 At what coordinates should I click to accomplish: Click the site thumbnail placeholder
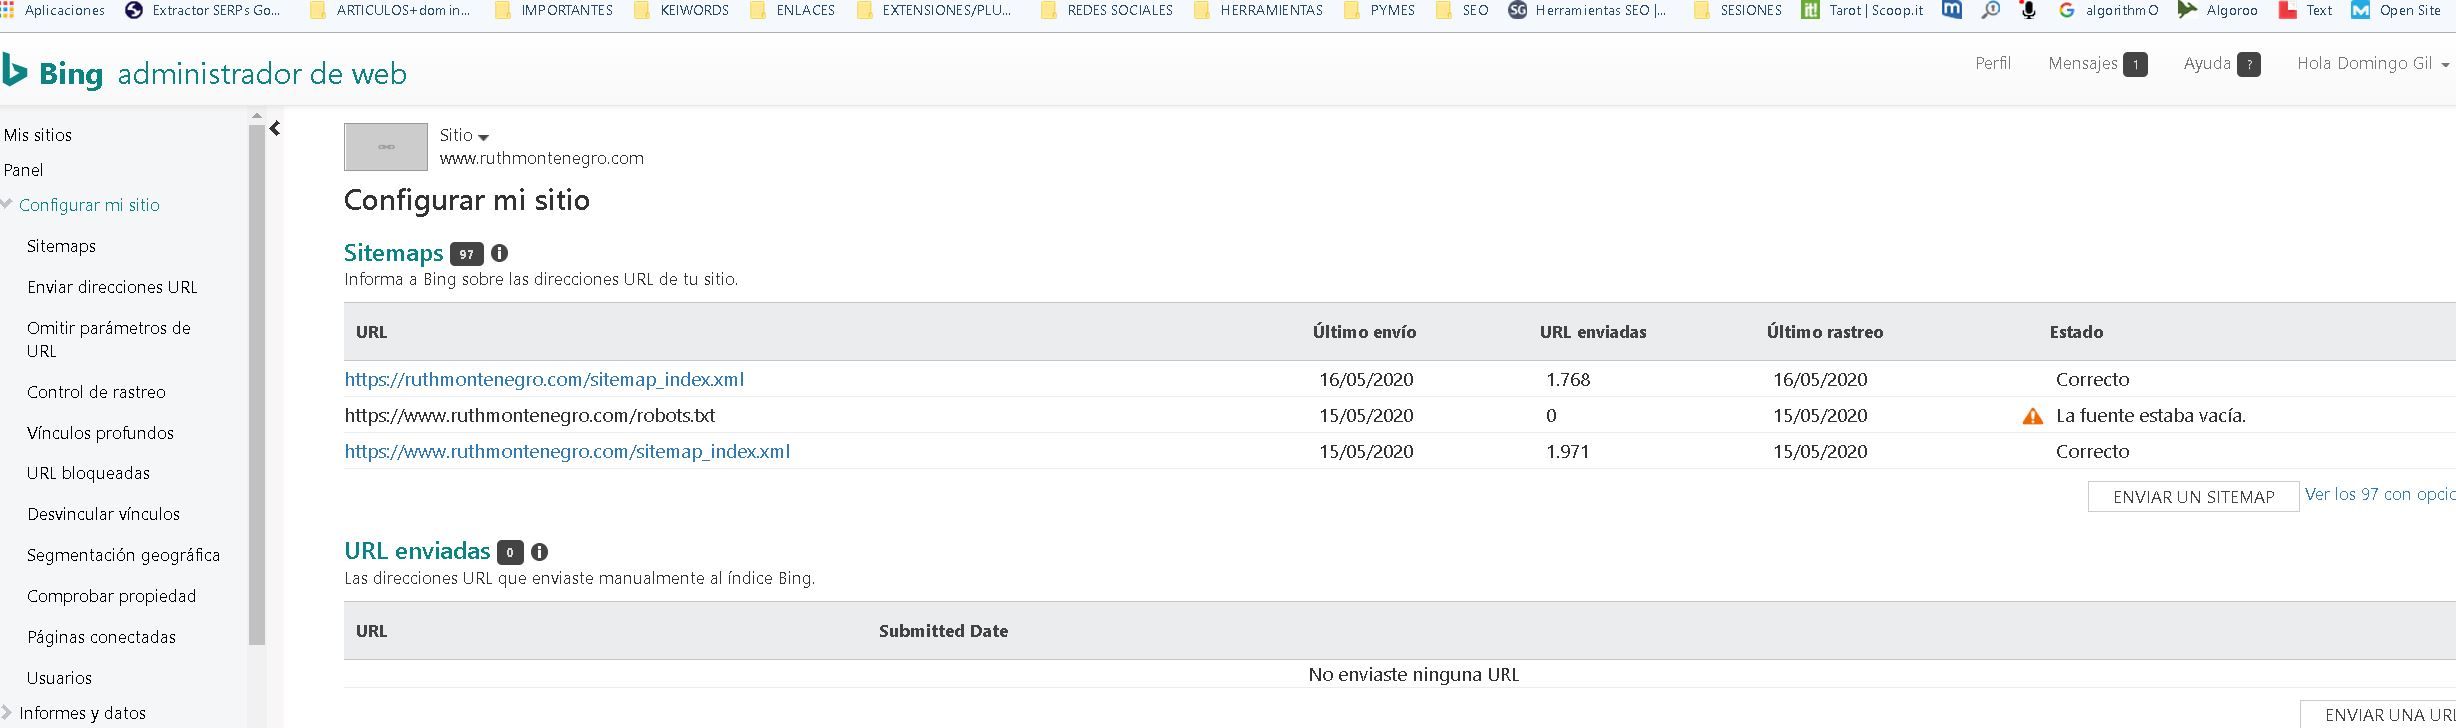pyautogui.click(x=386, y=147)
